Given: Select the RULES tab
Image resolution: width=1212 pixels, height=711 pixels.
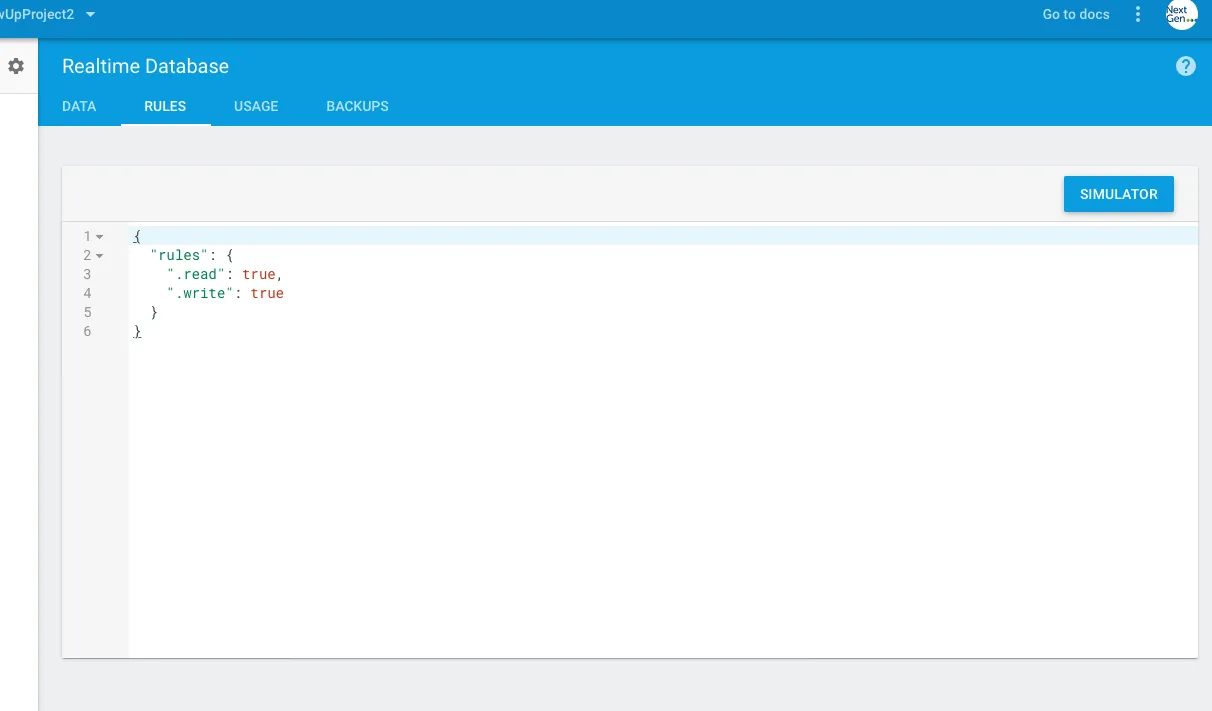Looking at the screenshot, I should coord(165,106).
